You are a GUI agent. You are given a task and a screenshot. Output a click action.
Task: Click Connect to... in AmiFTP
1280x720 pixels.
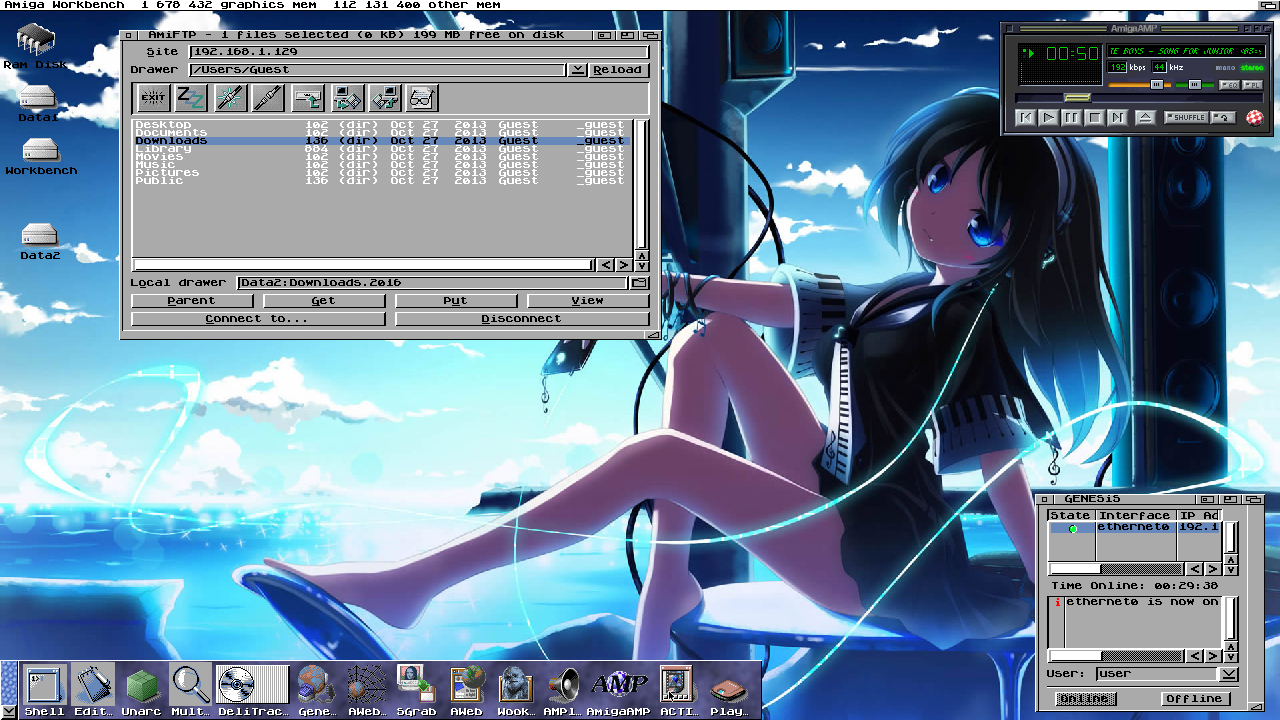coord(257,319)
